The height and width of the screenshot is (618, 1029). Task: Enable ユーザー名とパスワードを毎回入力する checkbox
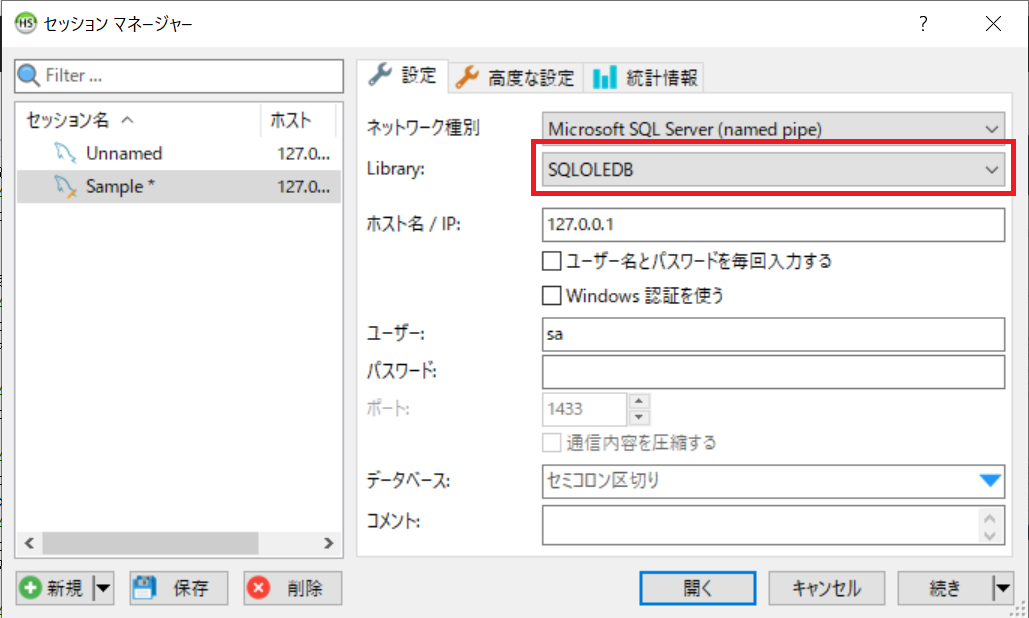(552, 261)
